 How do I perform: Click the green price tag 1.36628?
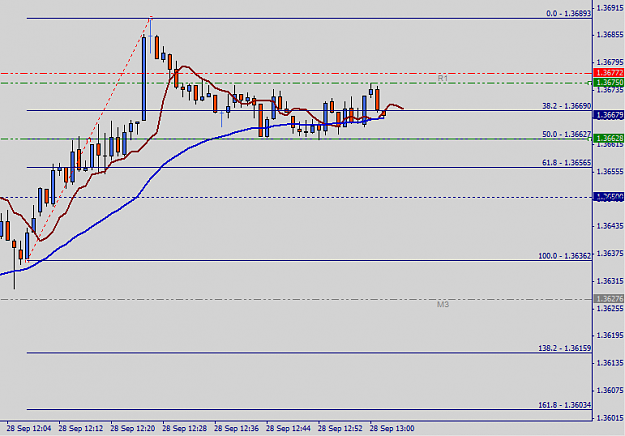click(x=609, y=139)
